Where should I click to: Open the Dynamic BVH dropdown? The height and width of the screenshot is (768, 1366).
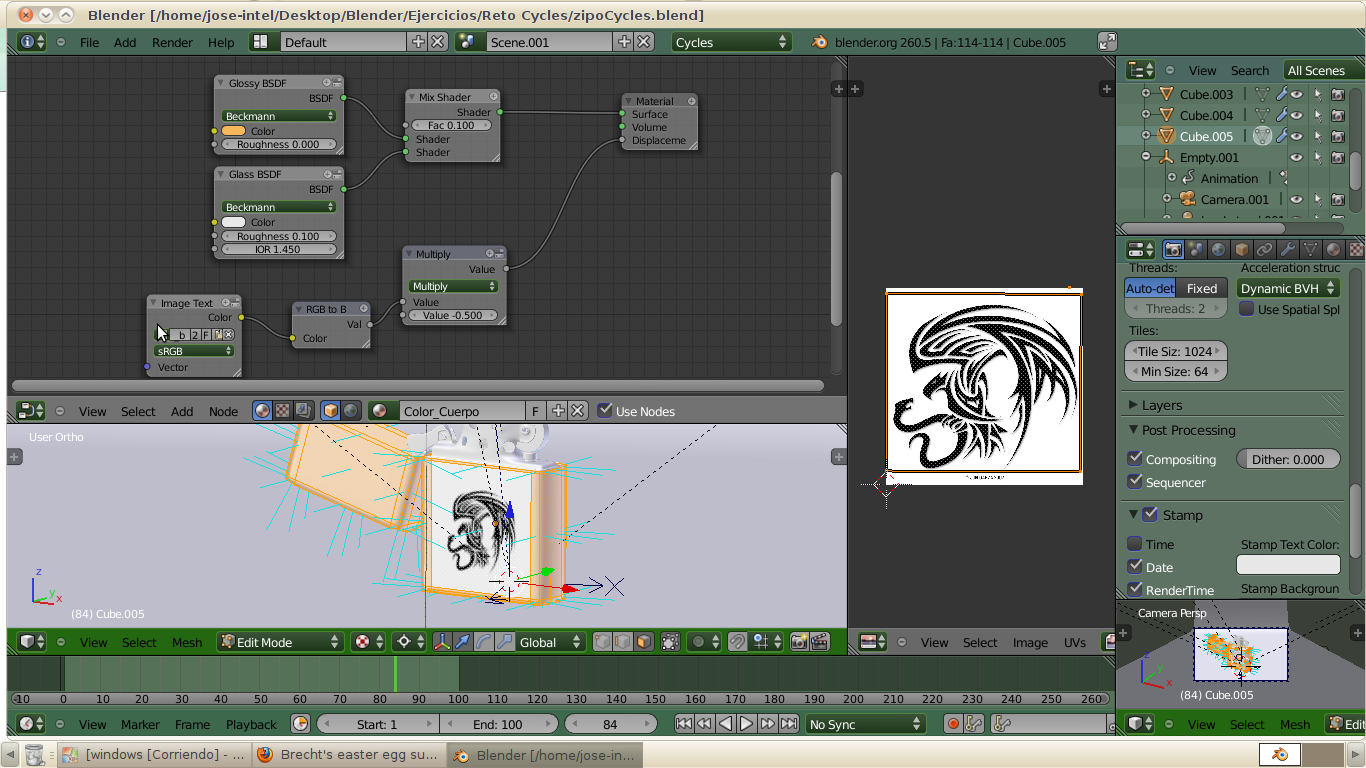(x=1288, y=288)
